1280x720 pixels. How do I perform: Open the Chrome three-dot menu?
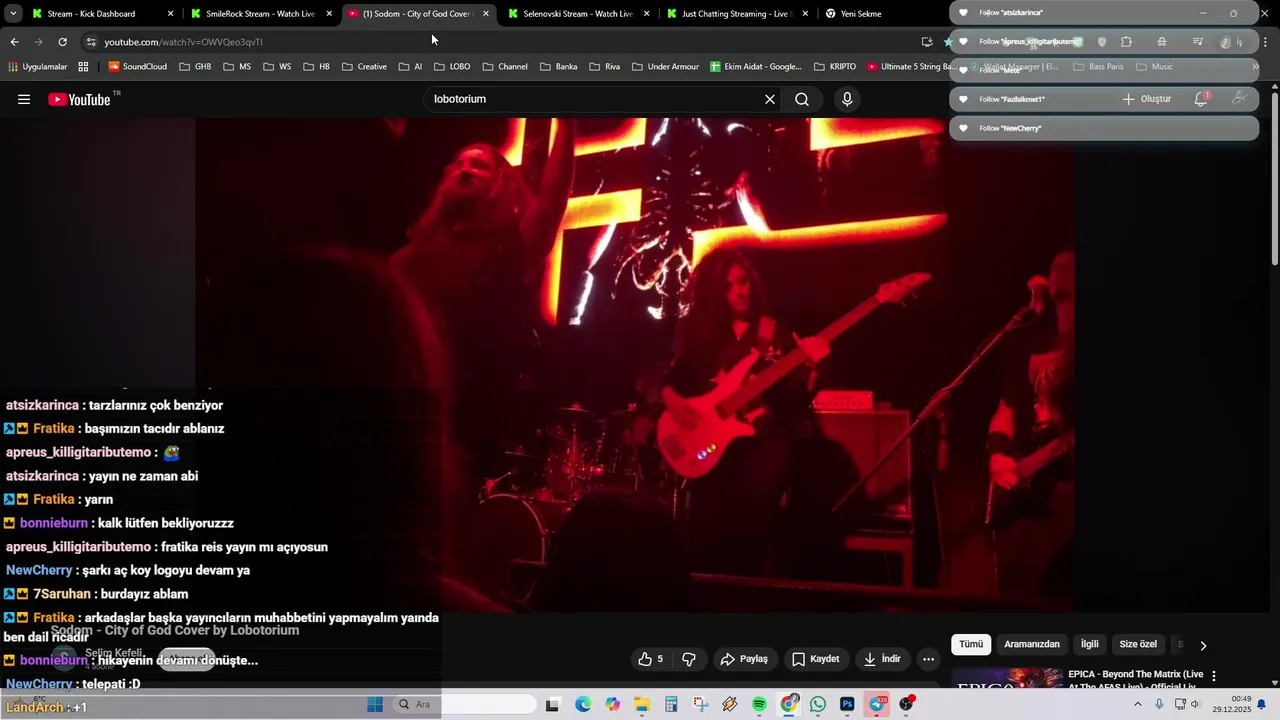tap(1266, 42)
